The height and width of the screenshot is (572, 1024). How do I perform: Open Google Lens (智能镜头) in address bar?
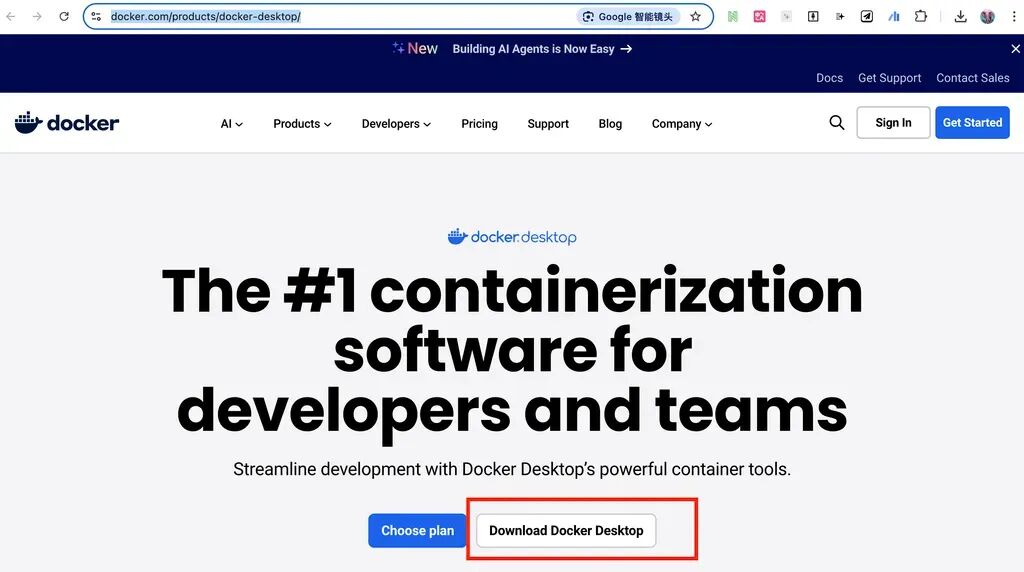[x=628, y=16]
